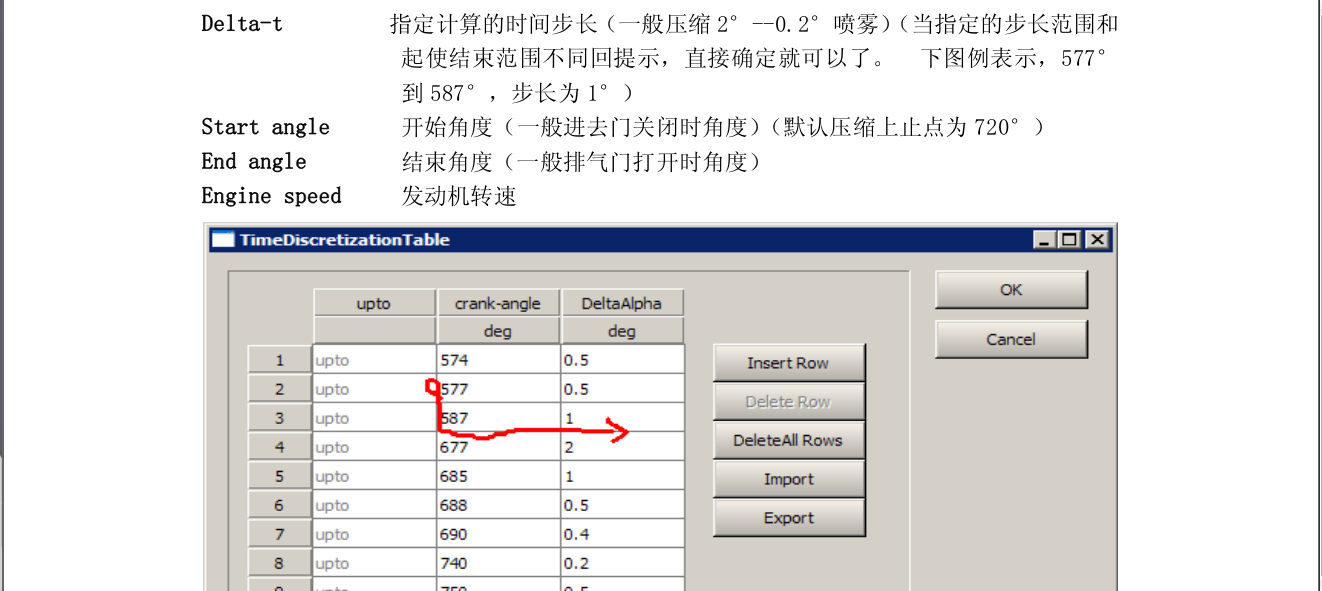This screenshot has height=591, width=1322.
Task: Click the upto column header
Action: (x=374, y=302)
